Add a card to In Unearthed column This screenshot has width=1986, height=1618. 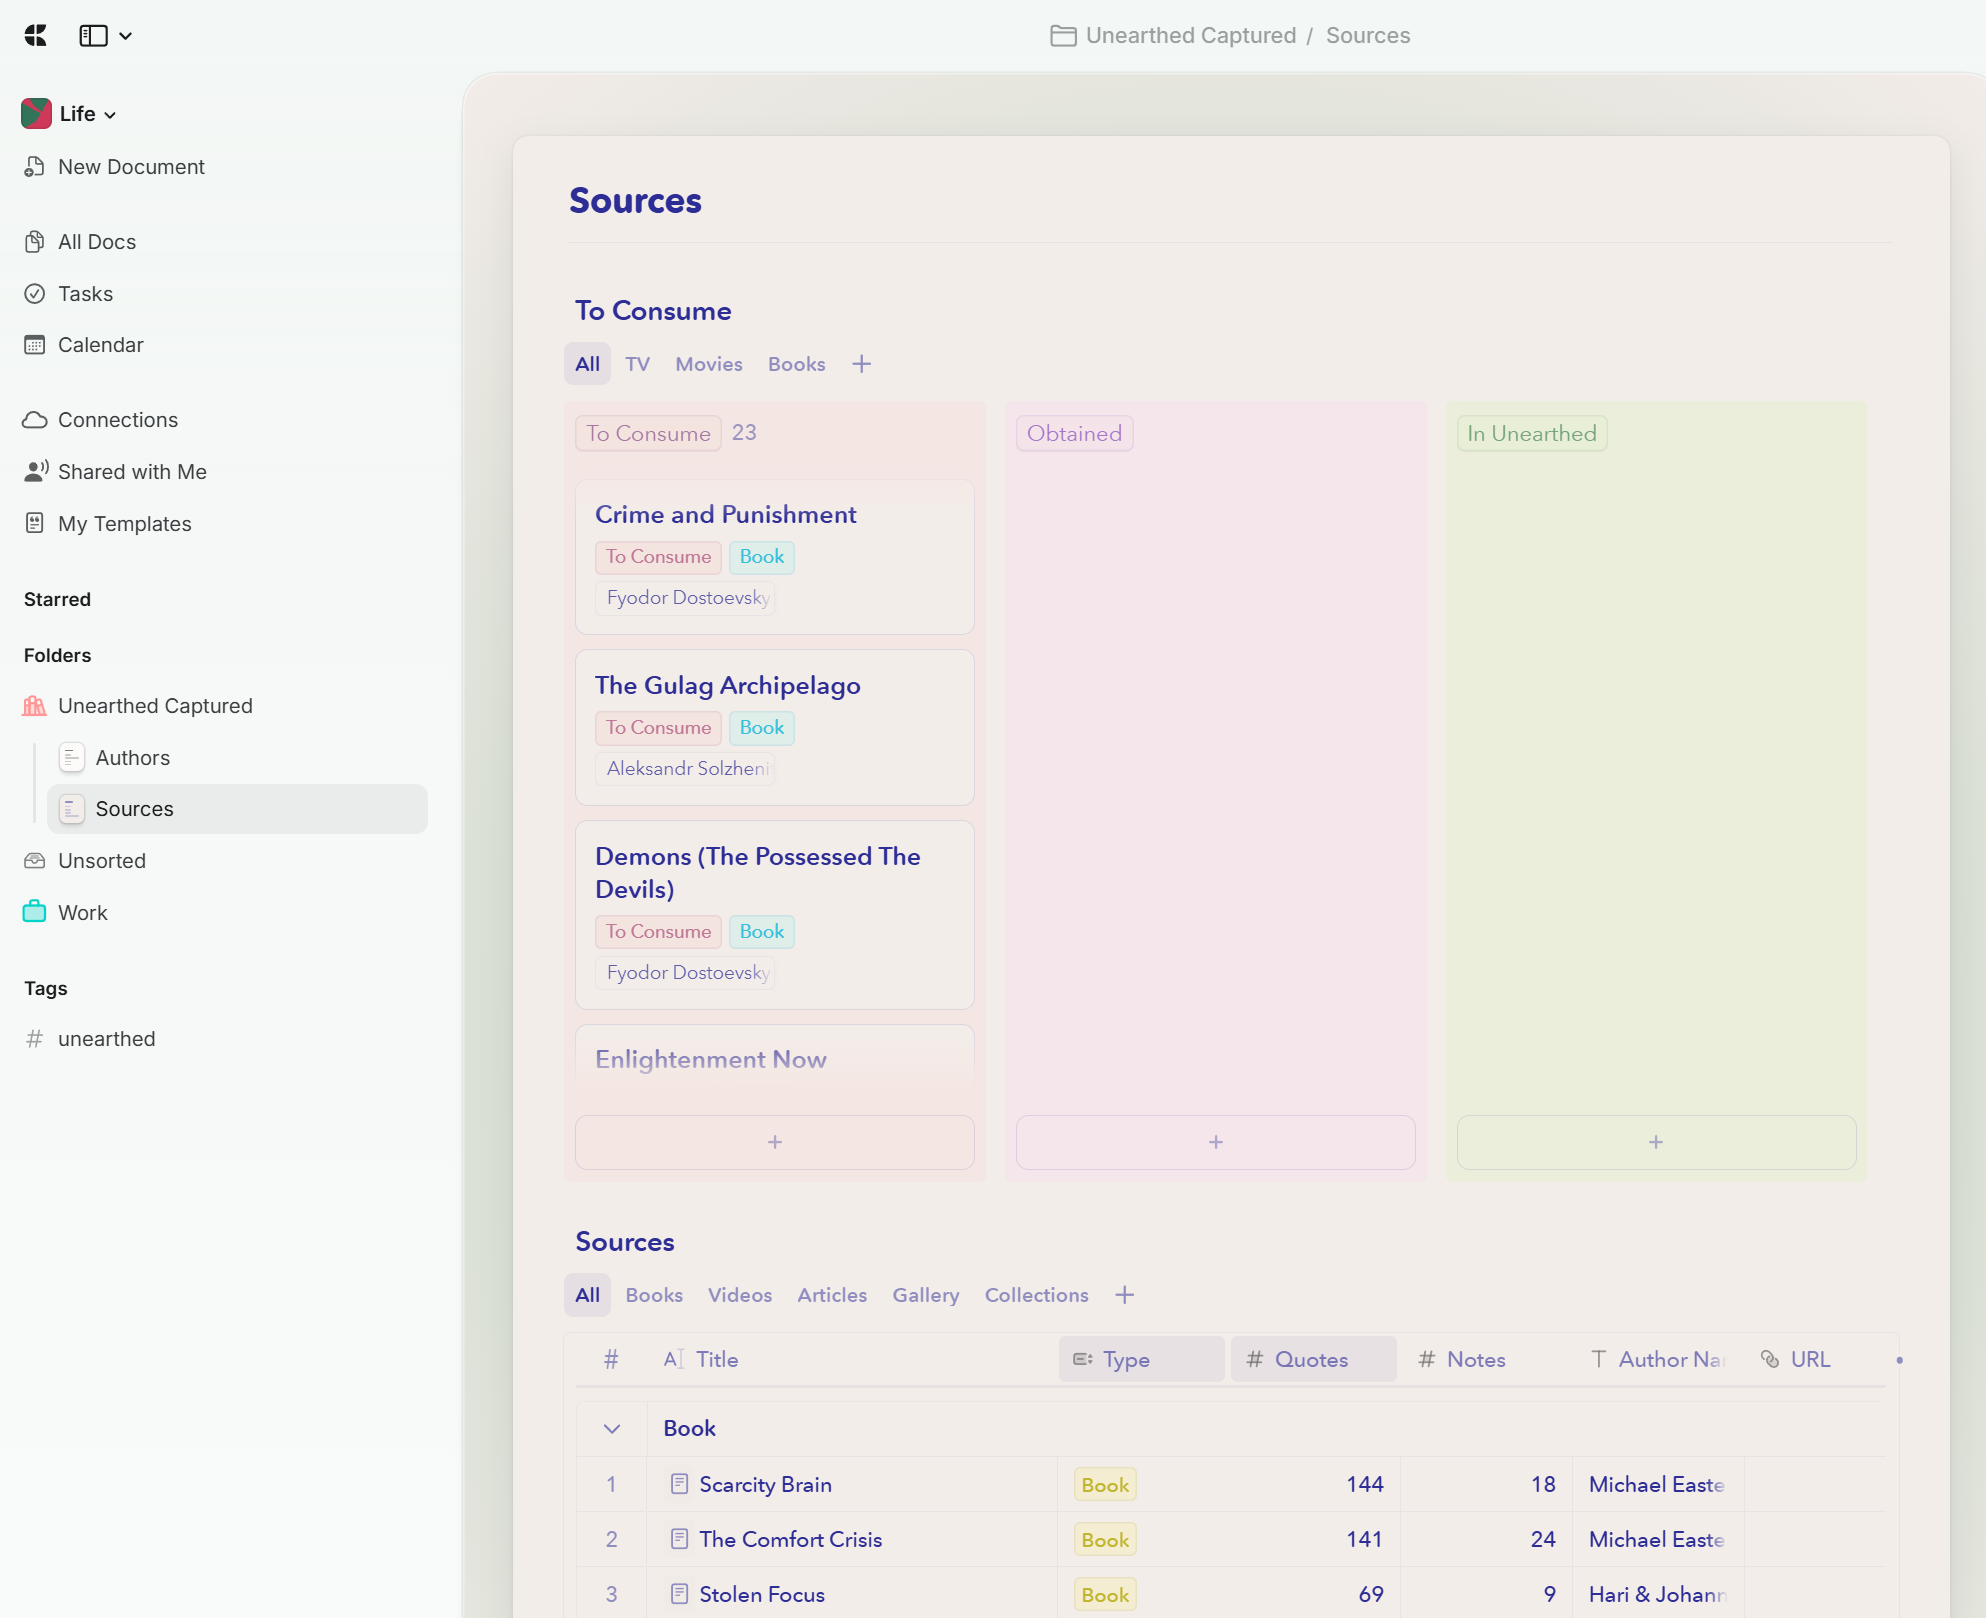(x=1657, y=1142)
